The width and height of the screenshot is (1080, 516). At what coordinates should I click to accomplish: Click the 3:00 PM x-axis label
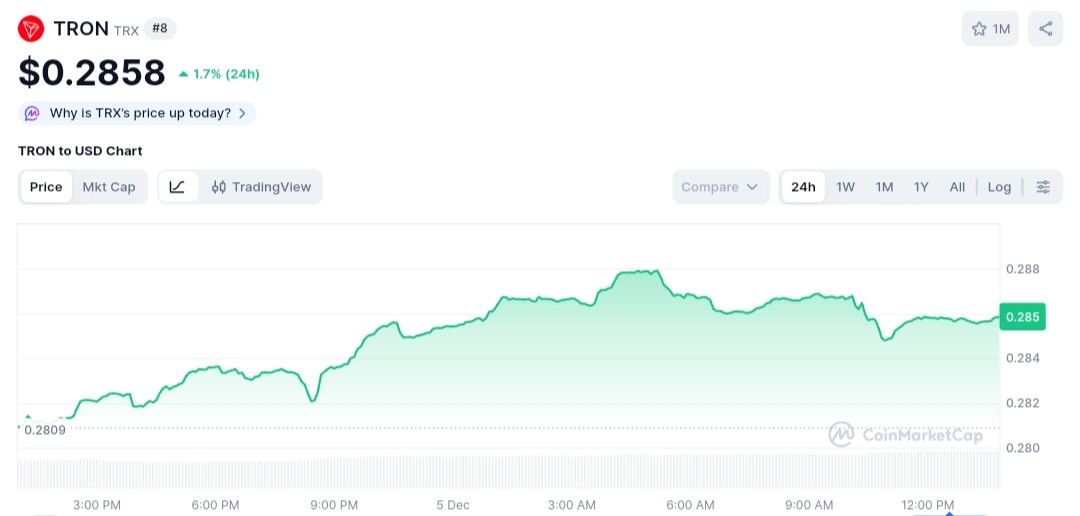pyautogui.click(x=97, y=505)
